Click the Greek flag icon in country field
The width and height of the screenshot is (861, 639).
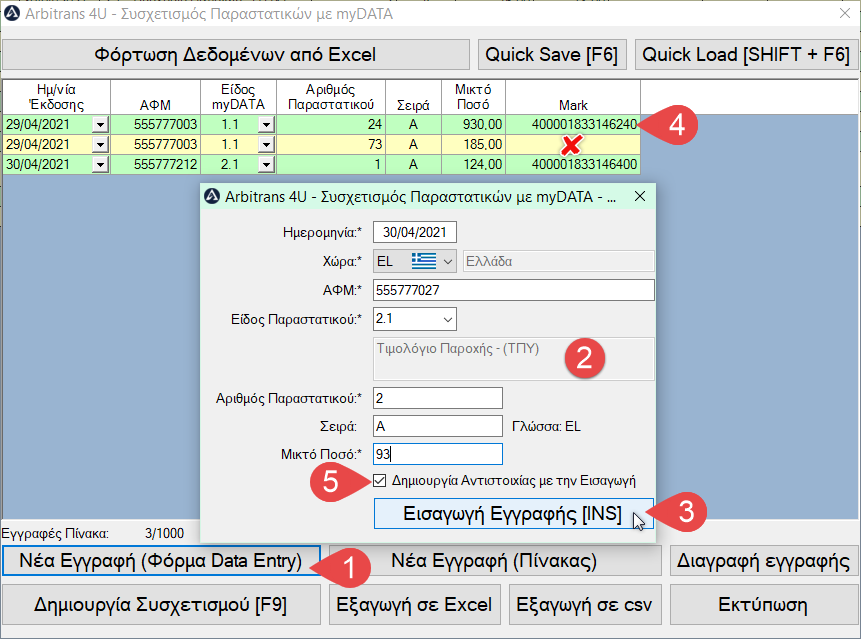[424, 261]
